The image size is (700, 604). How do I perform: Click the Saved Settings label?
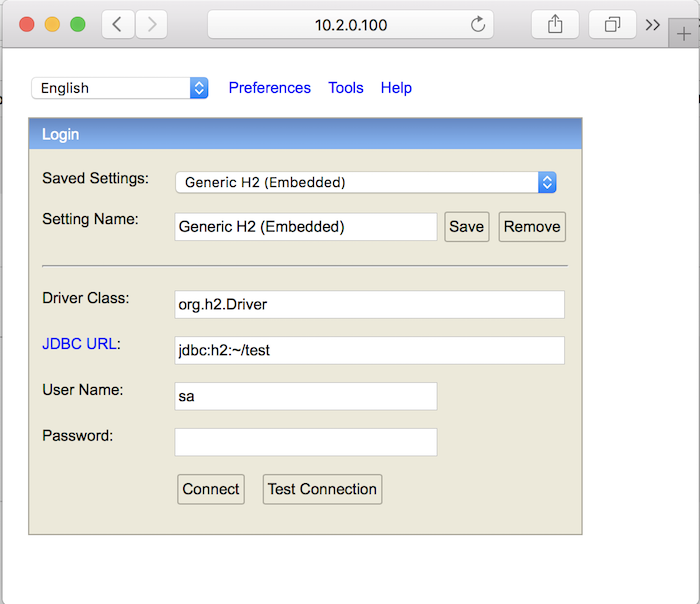[96, 178]
